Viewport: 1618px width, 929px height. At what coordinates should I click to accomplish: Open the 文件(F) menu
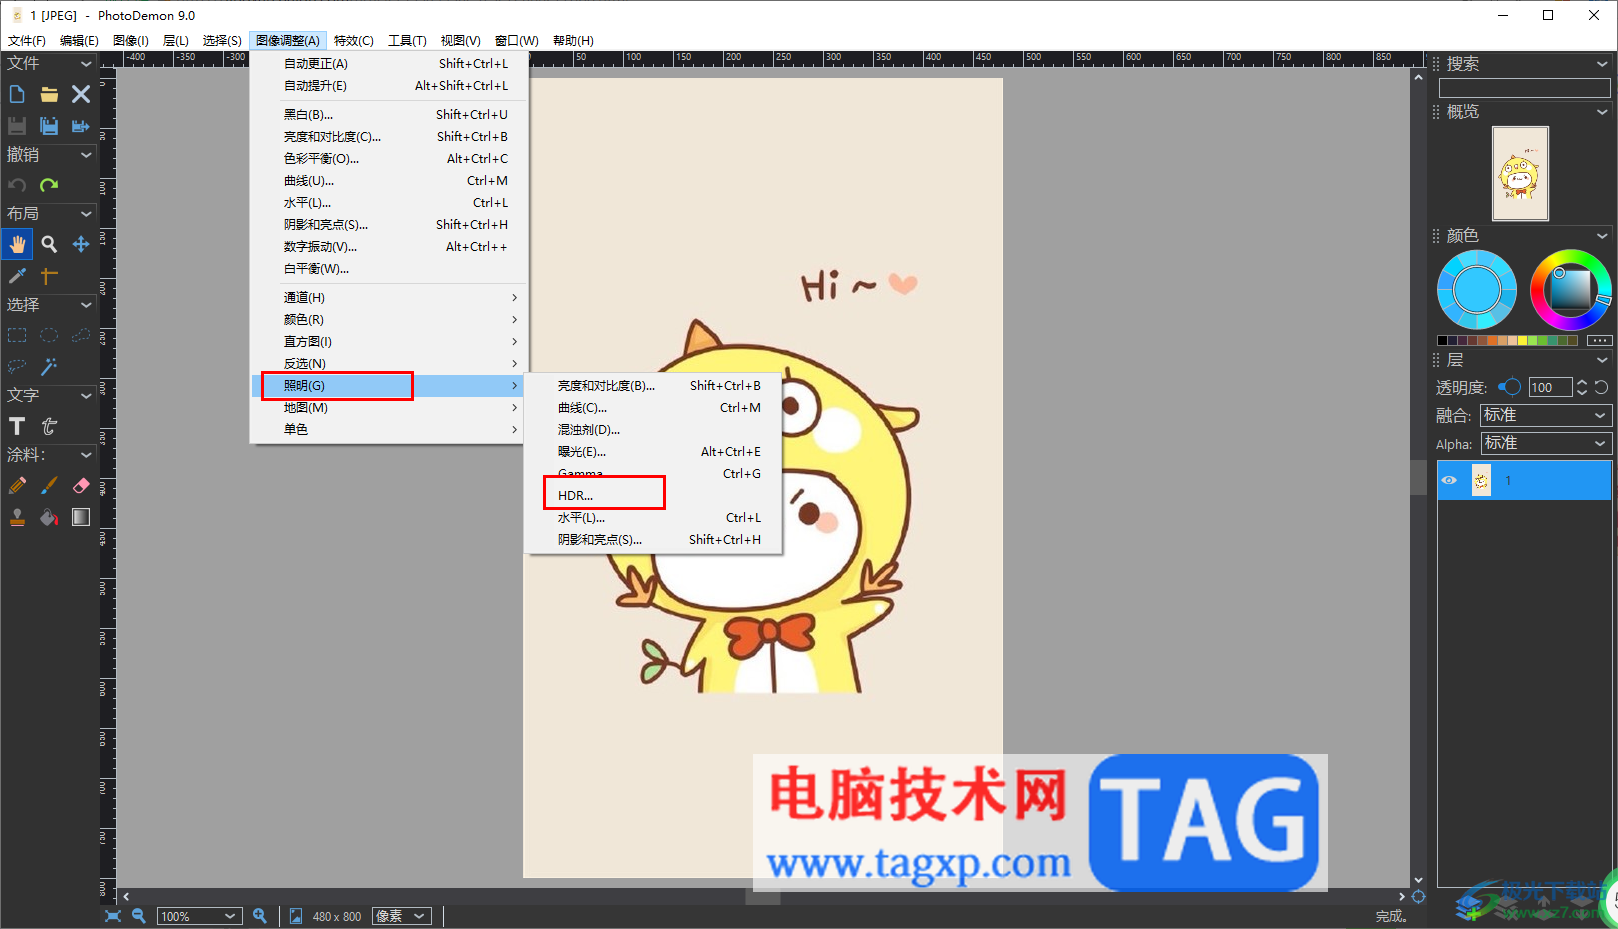(27, 41)
